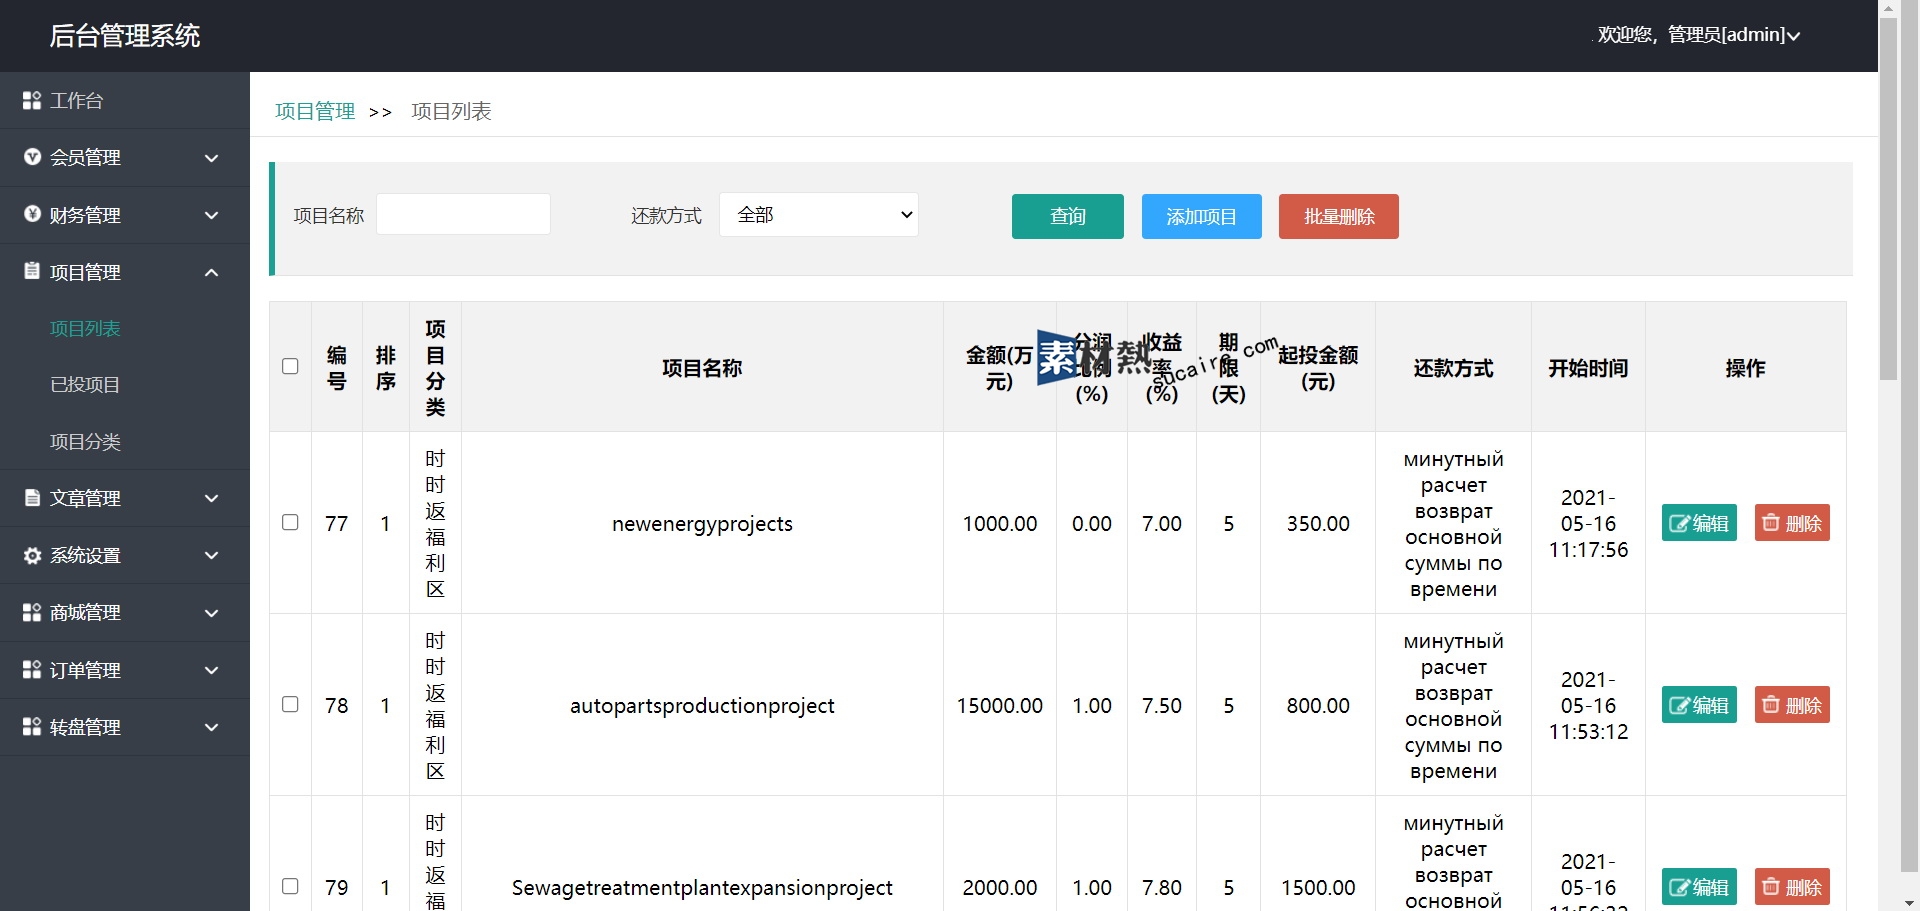1920x911 pixels.
Task: Open the 还款方式 dropdown showing 全部
Action: tap(819, 214)
